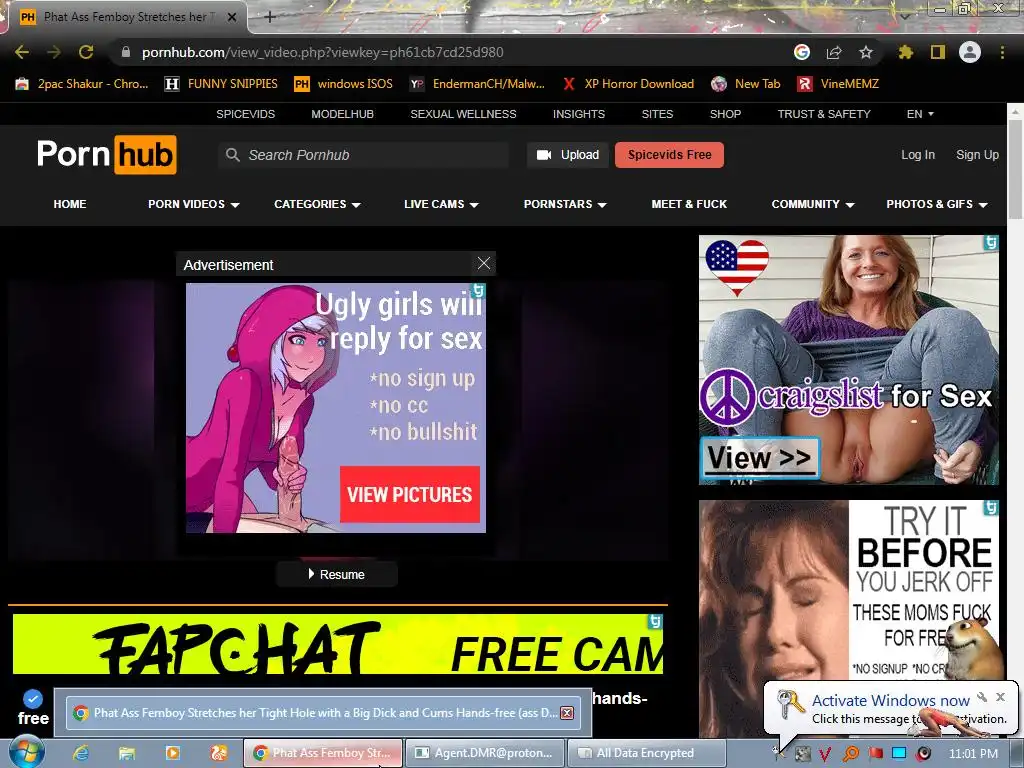Open Chrome's three-dot menu
This screenshot has width=1024, height=768.
(1002, 52)
